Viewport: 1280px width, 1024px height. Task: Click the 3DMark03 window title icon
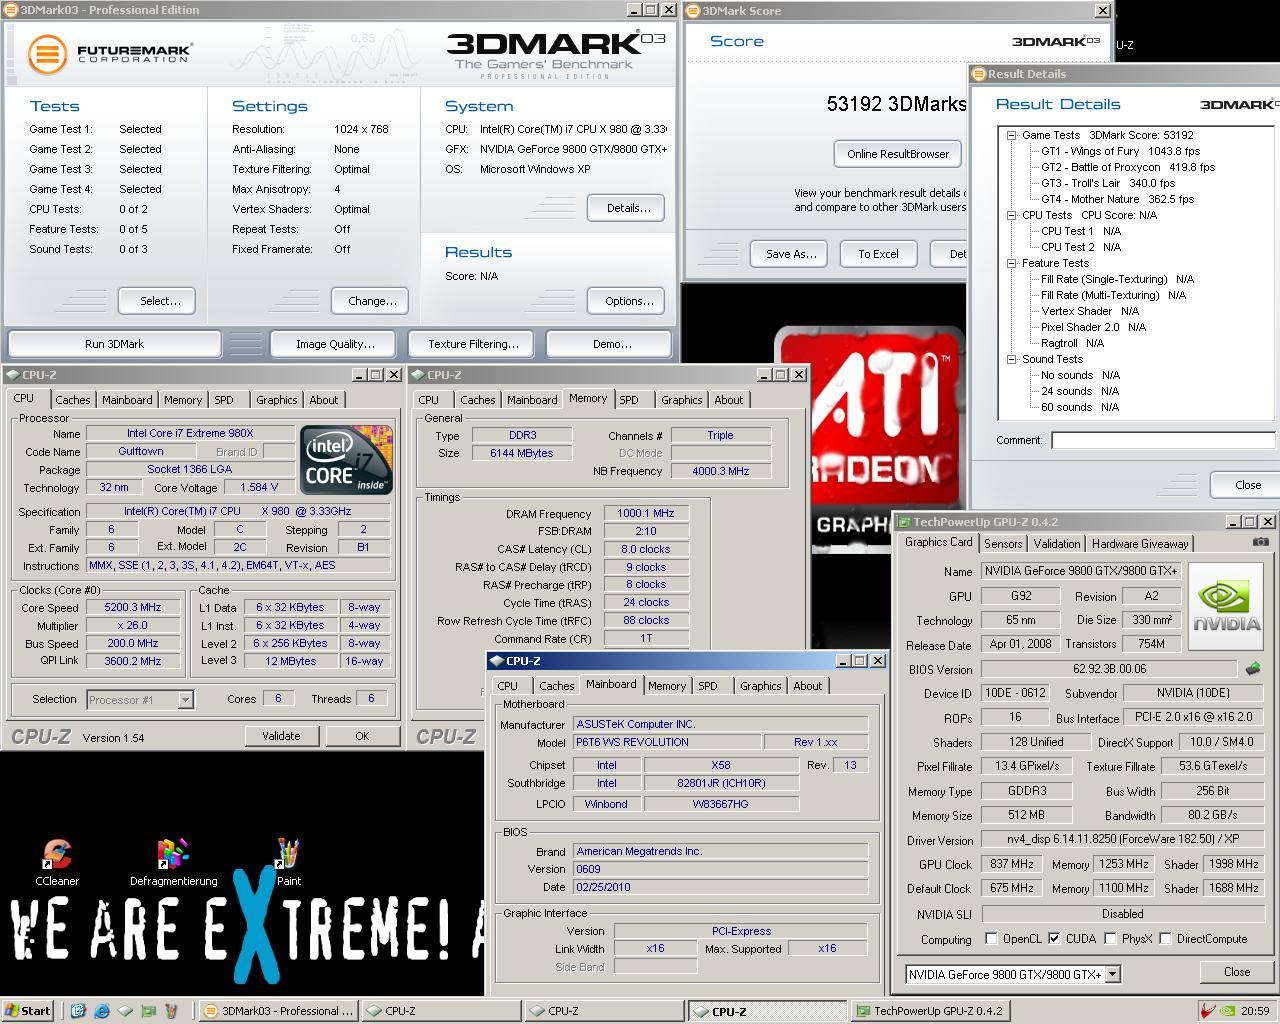click(x=10, y=10)
